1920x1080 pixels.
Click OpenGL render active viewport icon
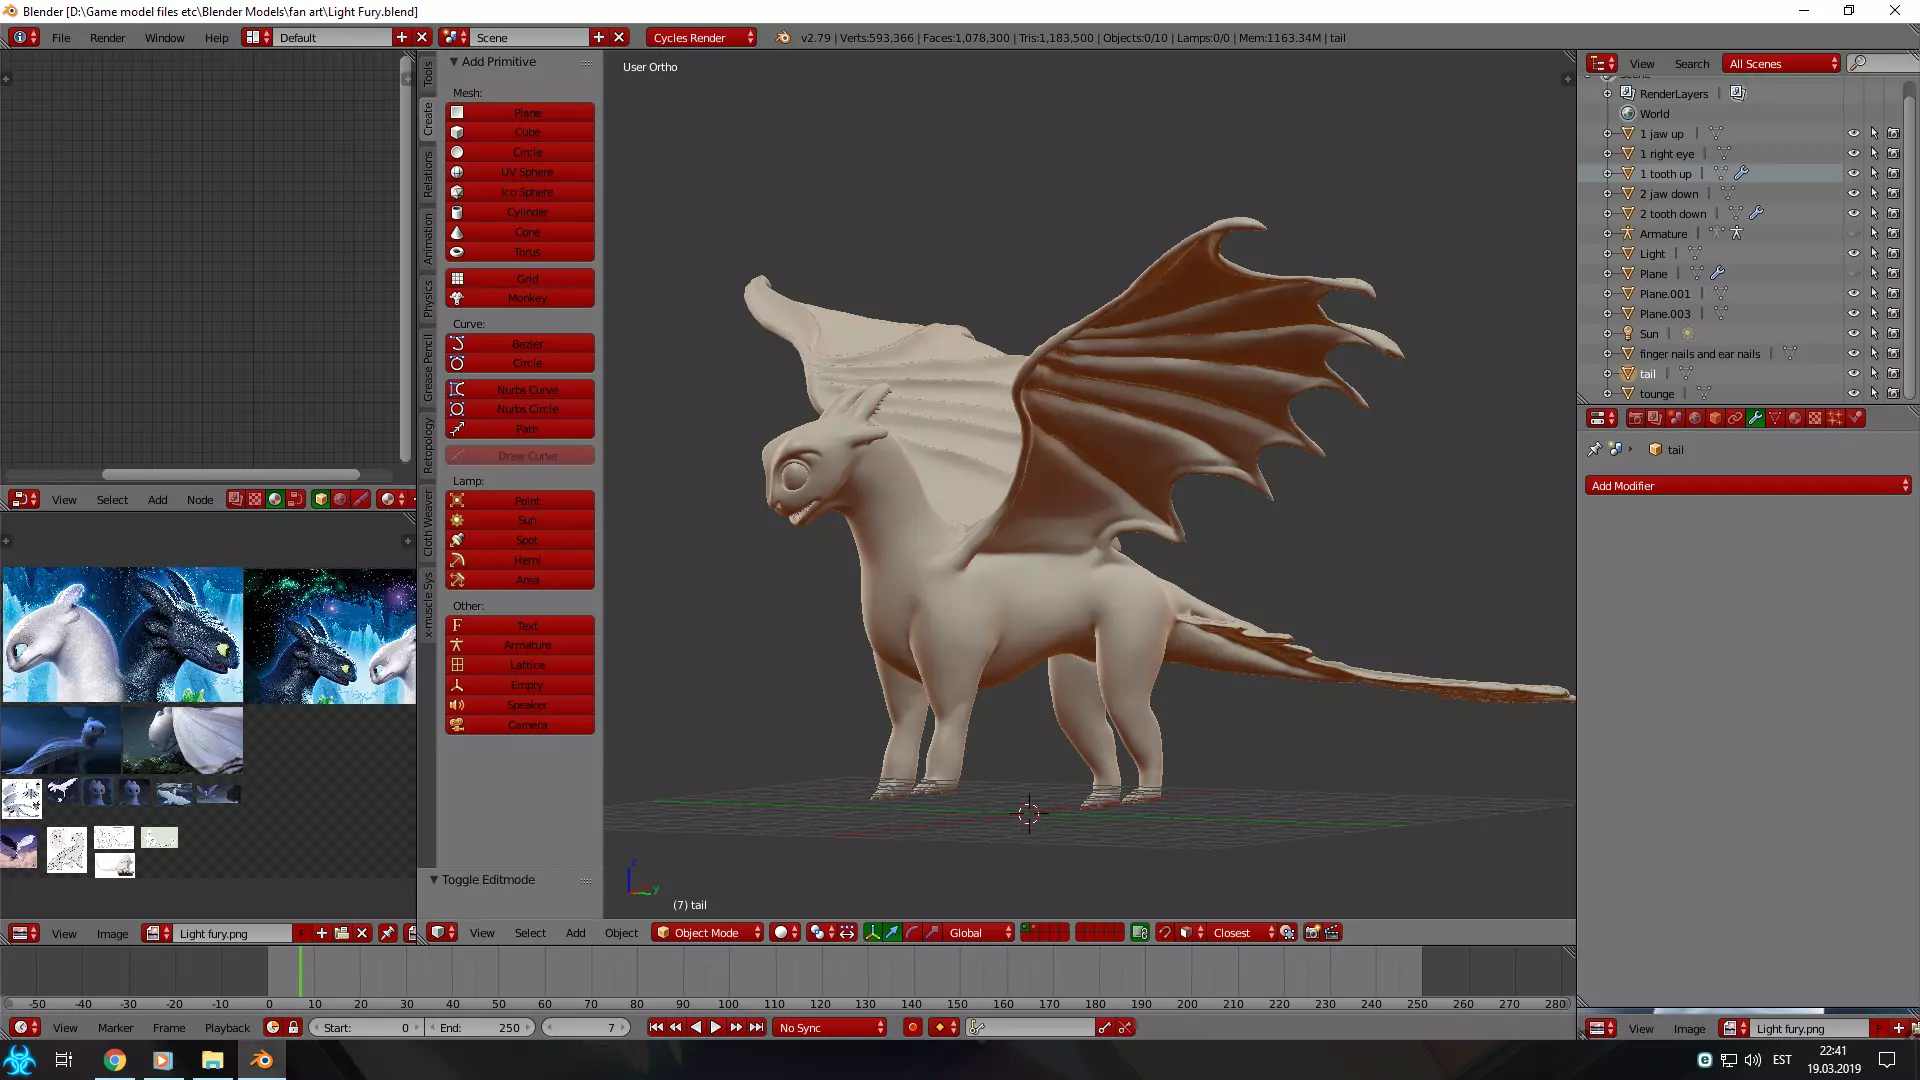pos(1312,932)
